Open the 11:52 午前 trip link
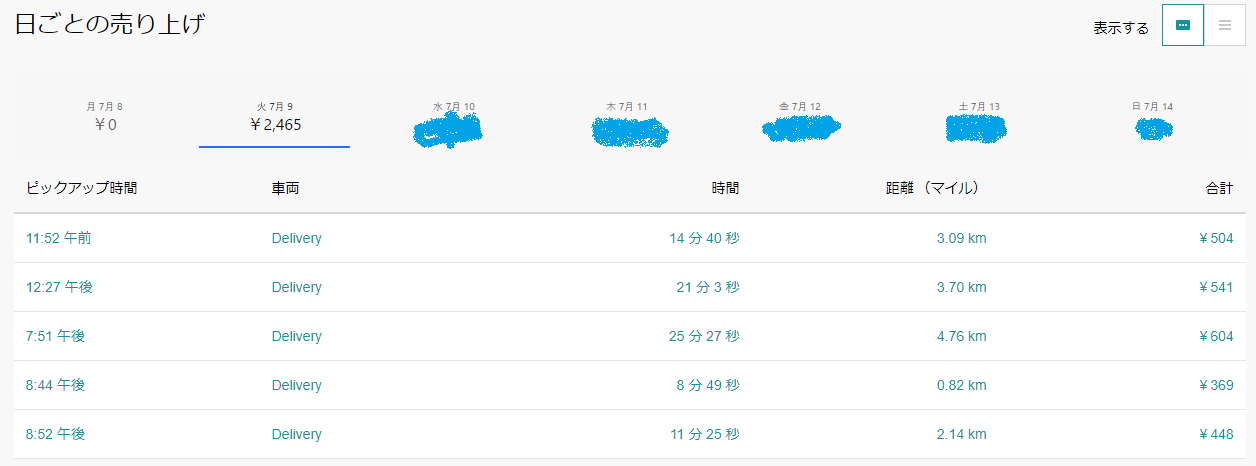 [59, 238]
